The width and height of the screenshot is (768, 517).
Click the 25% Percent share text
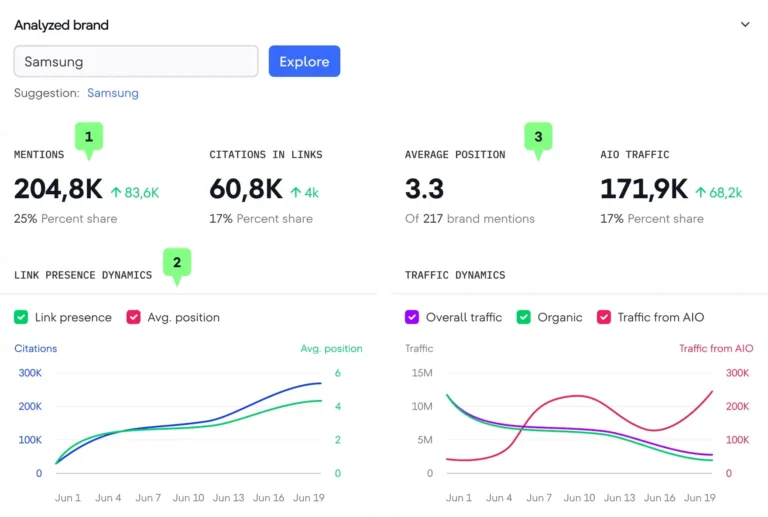(66, 219)
